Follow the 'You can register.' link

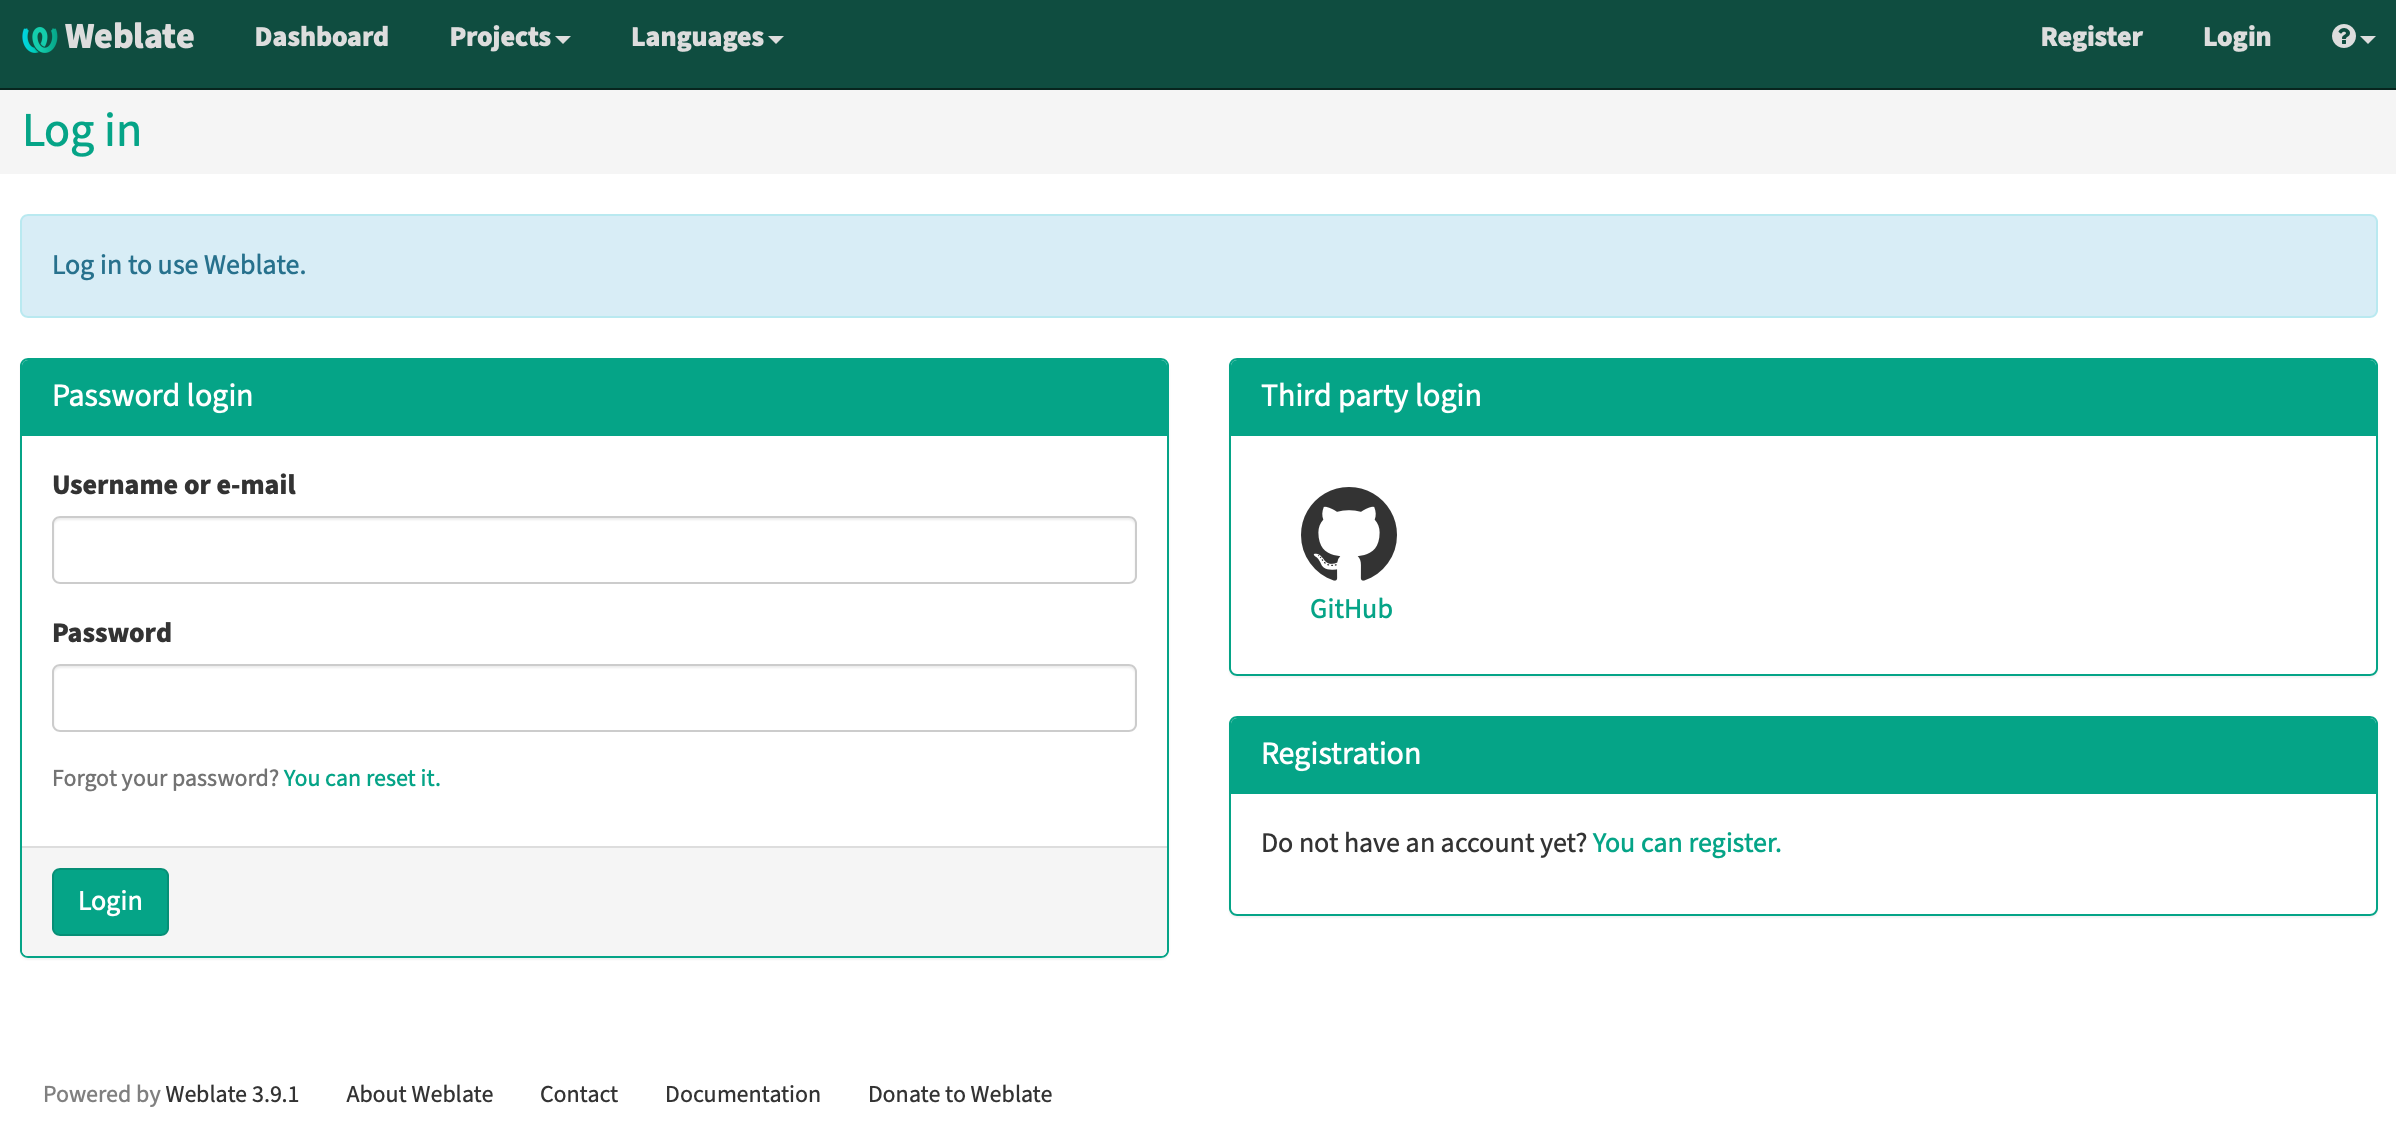point(1686,843)
